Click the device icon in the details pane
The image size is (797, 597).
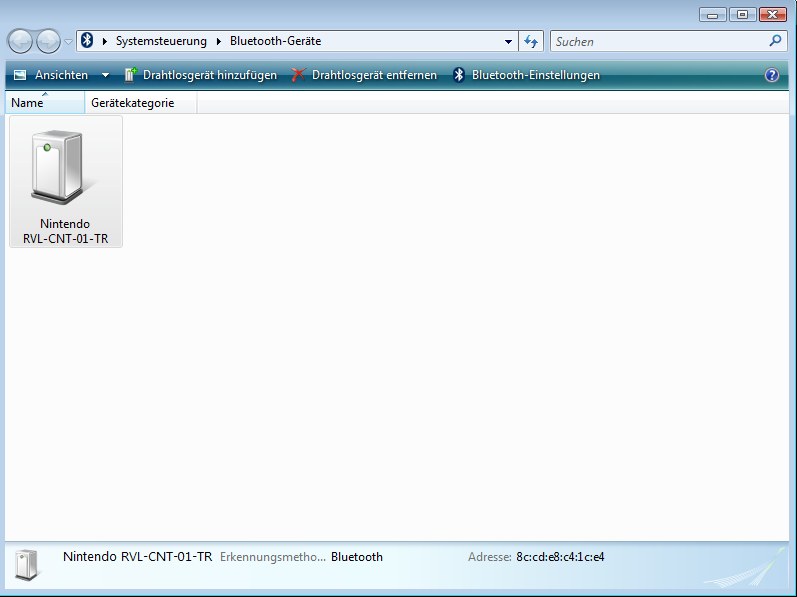(x=26, y=564)
